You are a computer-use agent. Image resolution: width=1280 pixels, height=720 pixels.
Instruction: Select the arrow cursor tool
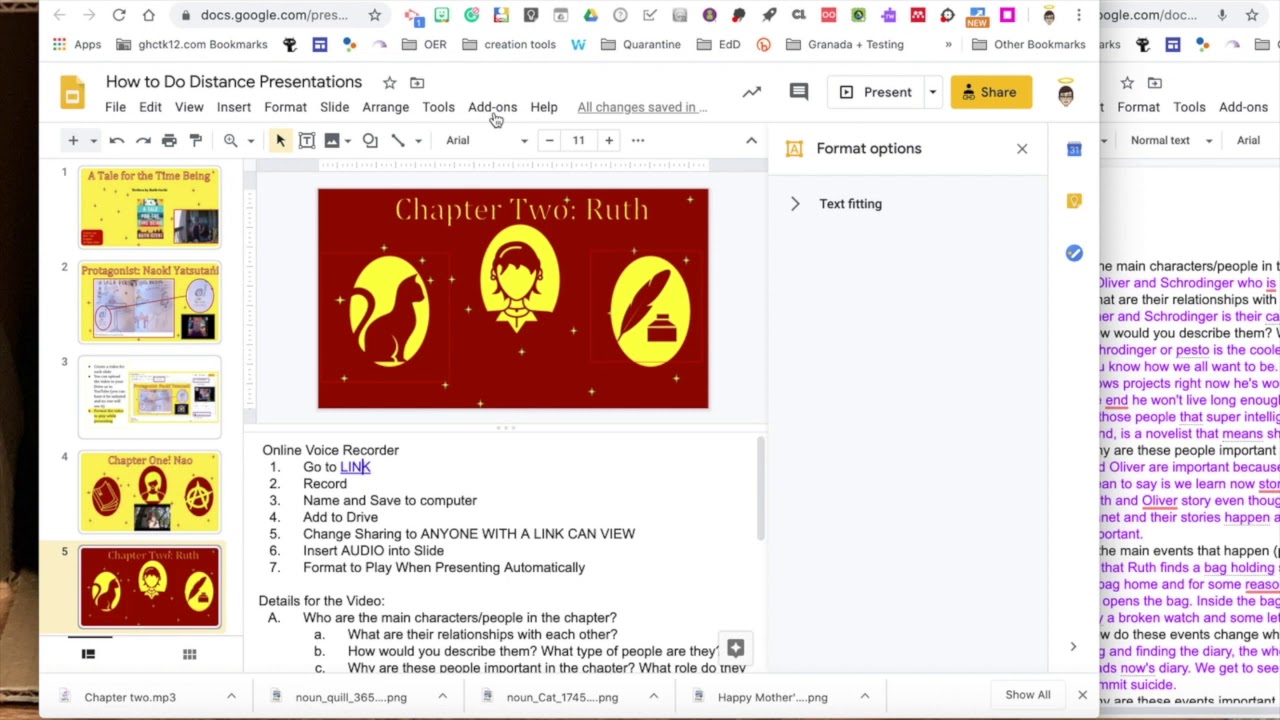(281, 141)
